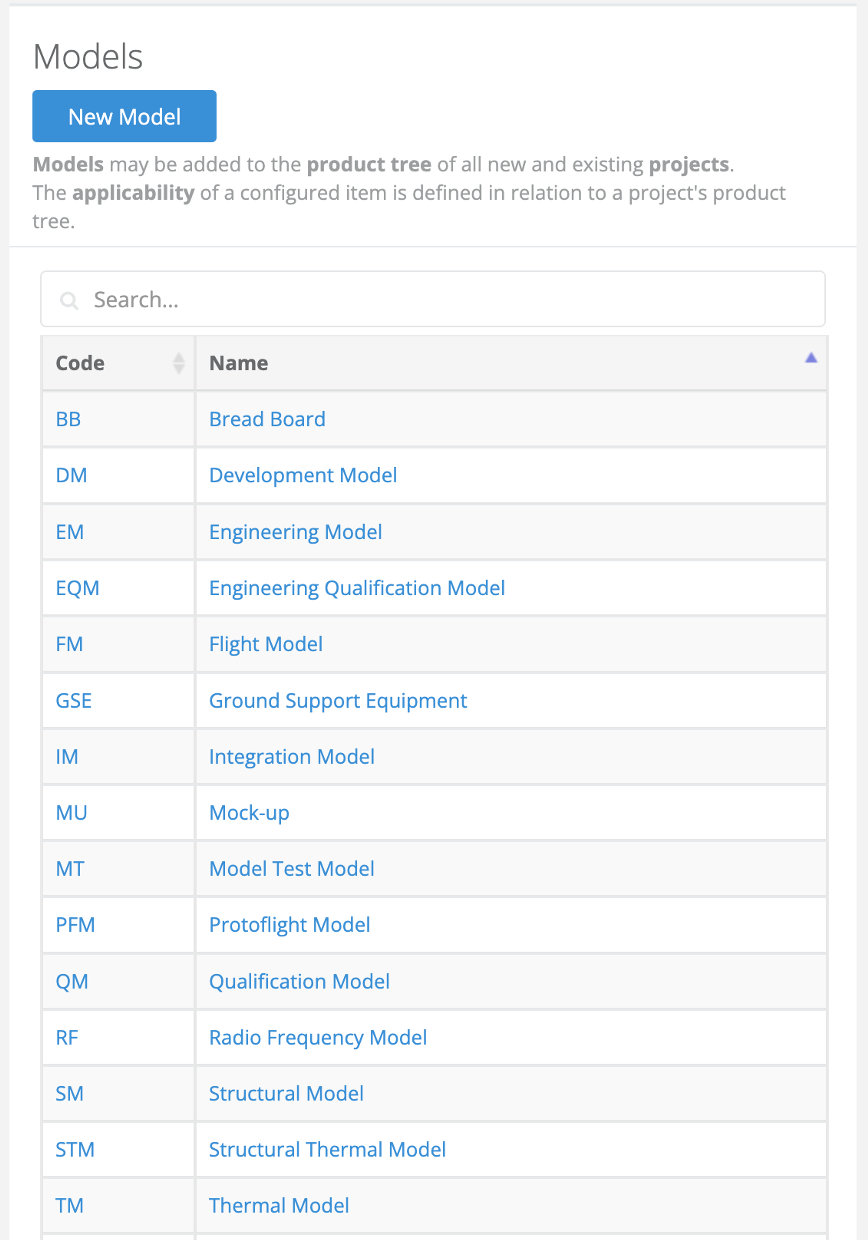Screen dimensions: 868x1240
Task: Open the Integration Model link
Action: (x=291, y=757)
